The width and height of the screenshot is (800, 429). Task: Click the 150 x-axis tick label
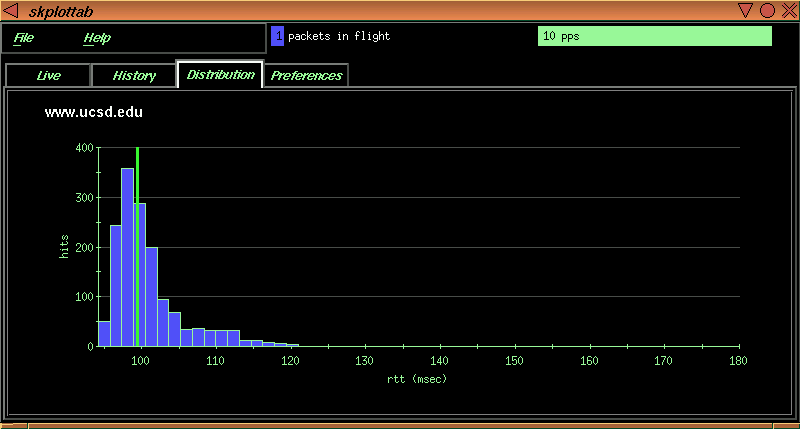[514, 361]
